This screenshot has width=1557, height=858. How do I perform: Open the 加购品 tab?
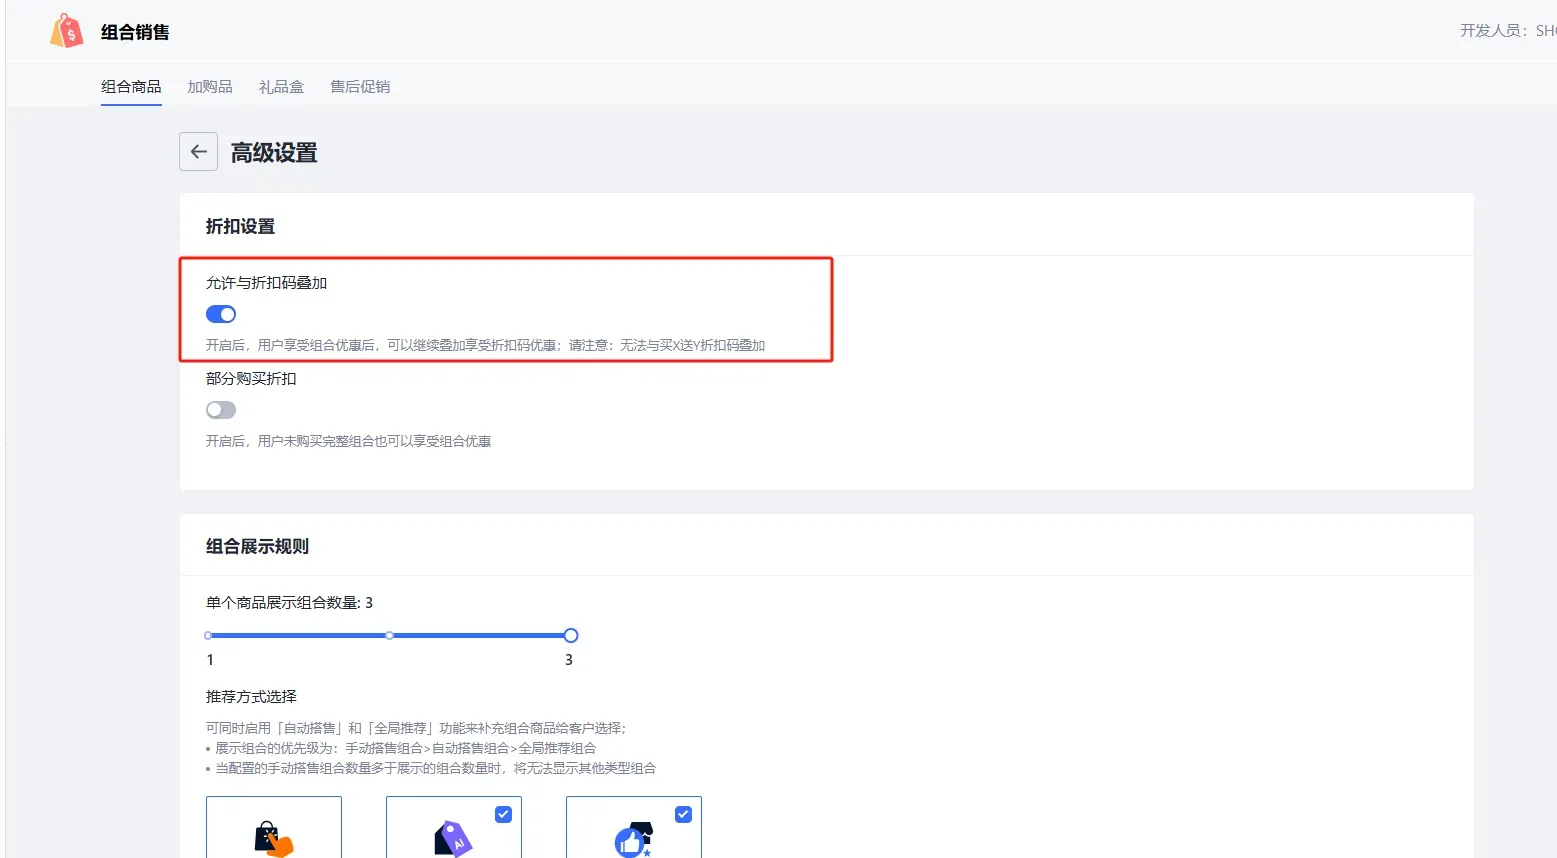210,87
